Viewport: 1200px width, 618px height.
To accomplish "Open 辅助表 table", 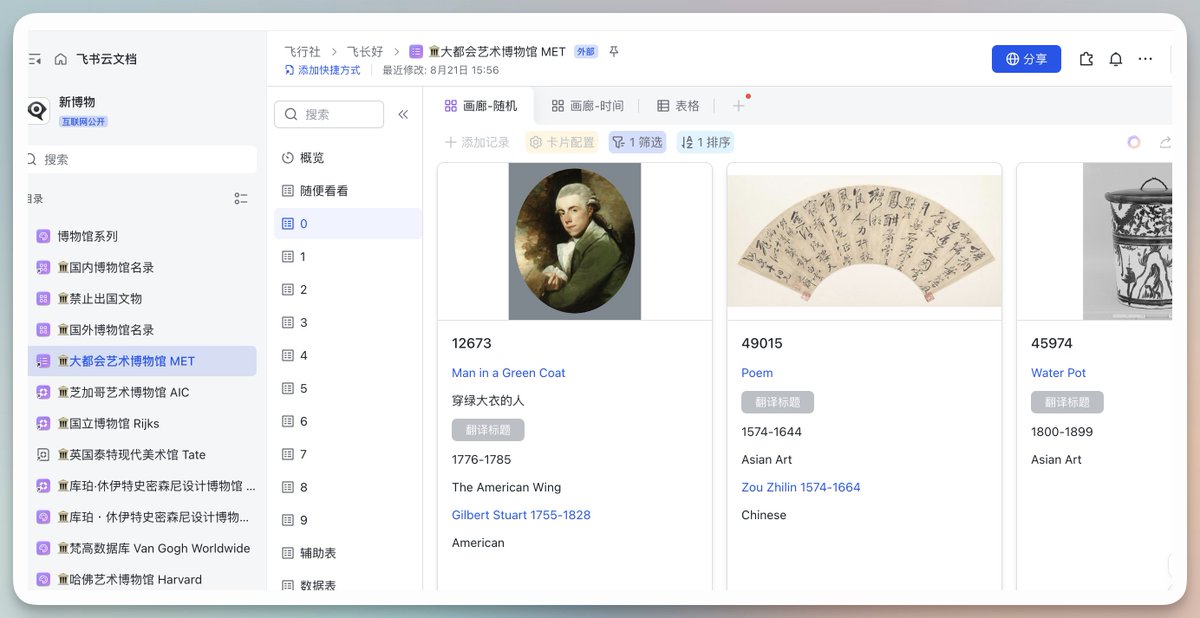I will point(347,553).
